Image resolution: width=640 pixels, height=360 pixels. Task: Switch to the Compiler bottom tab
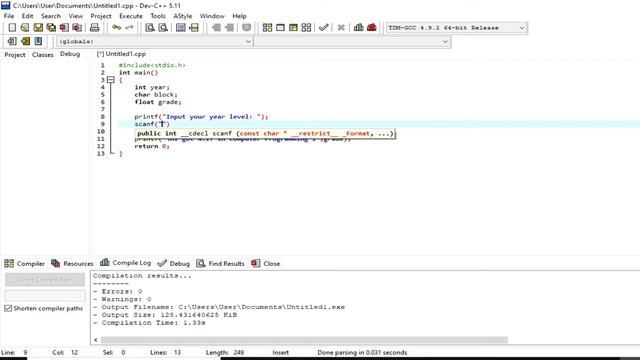coord(24,264)
